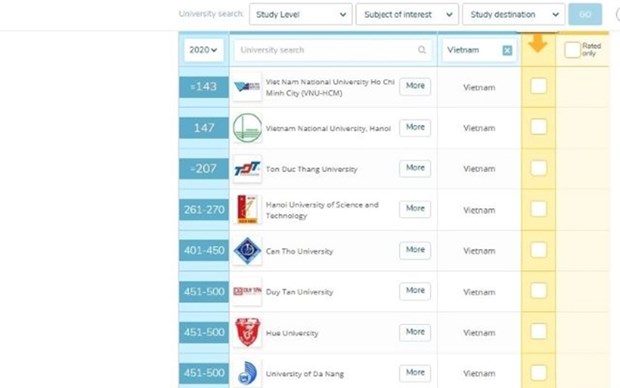The width and height of the screenshot is (620, 388).
Task: Click Vietnam location in Can Tho row
Action: click(x=479, y=251)
